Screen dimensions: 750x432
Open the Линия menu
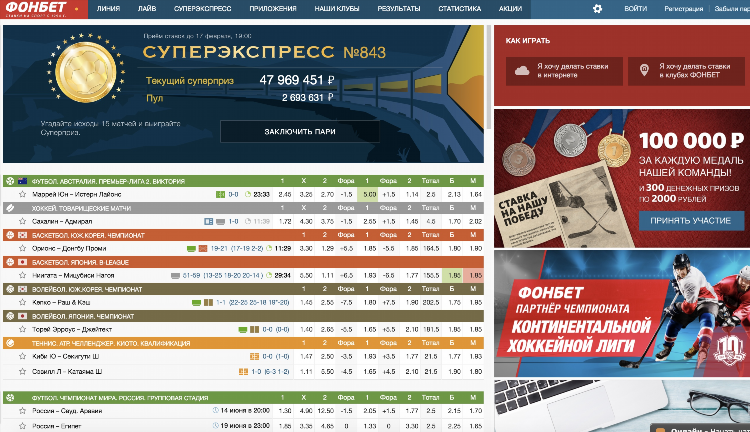pyautogui.click(x=108, y=9)
